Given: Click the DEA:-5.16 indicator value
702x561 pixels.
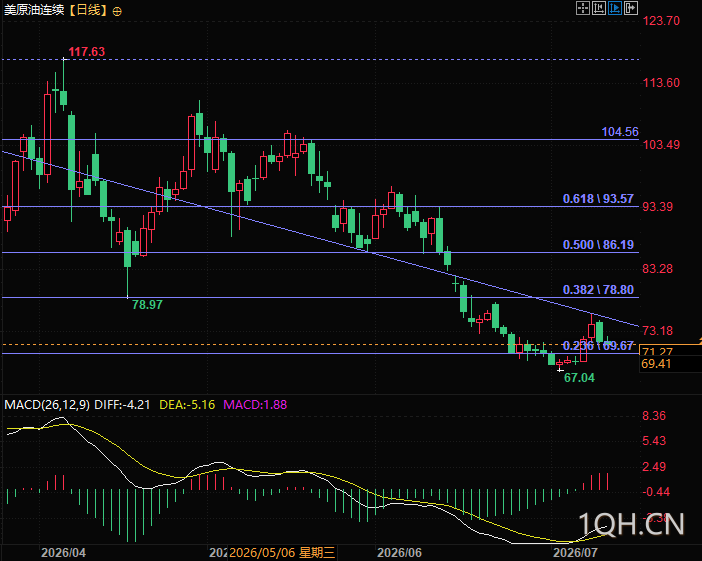Looking at the screenshot, I should (187, 405).
